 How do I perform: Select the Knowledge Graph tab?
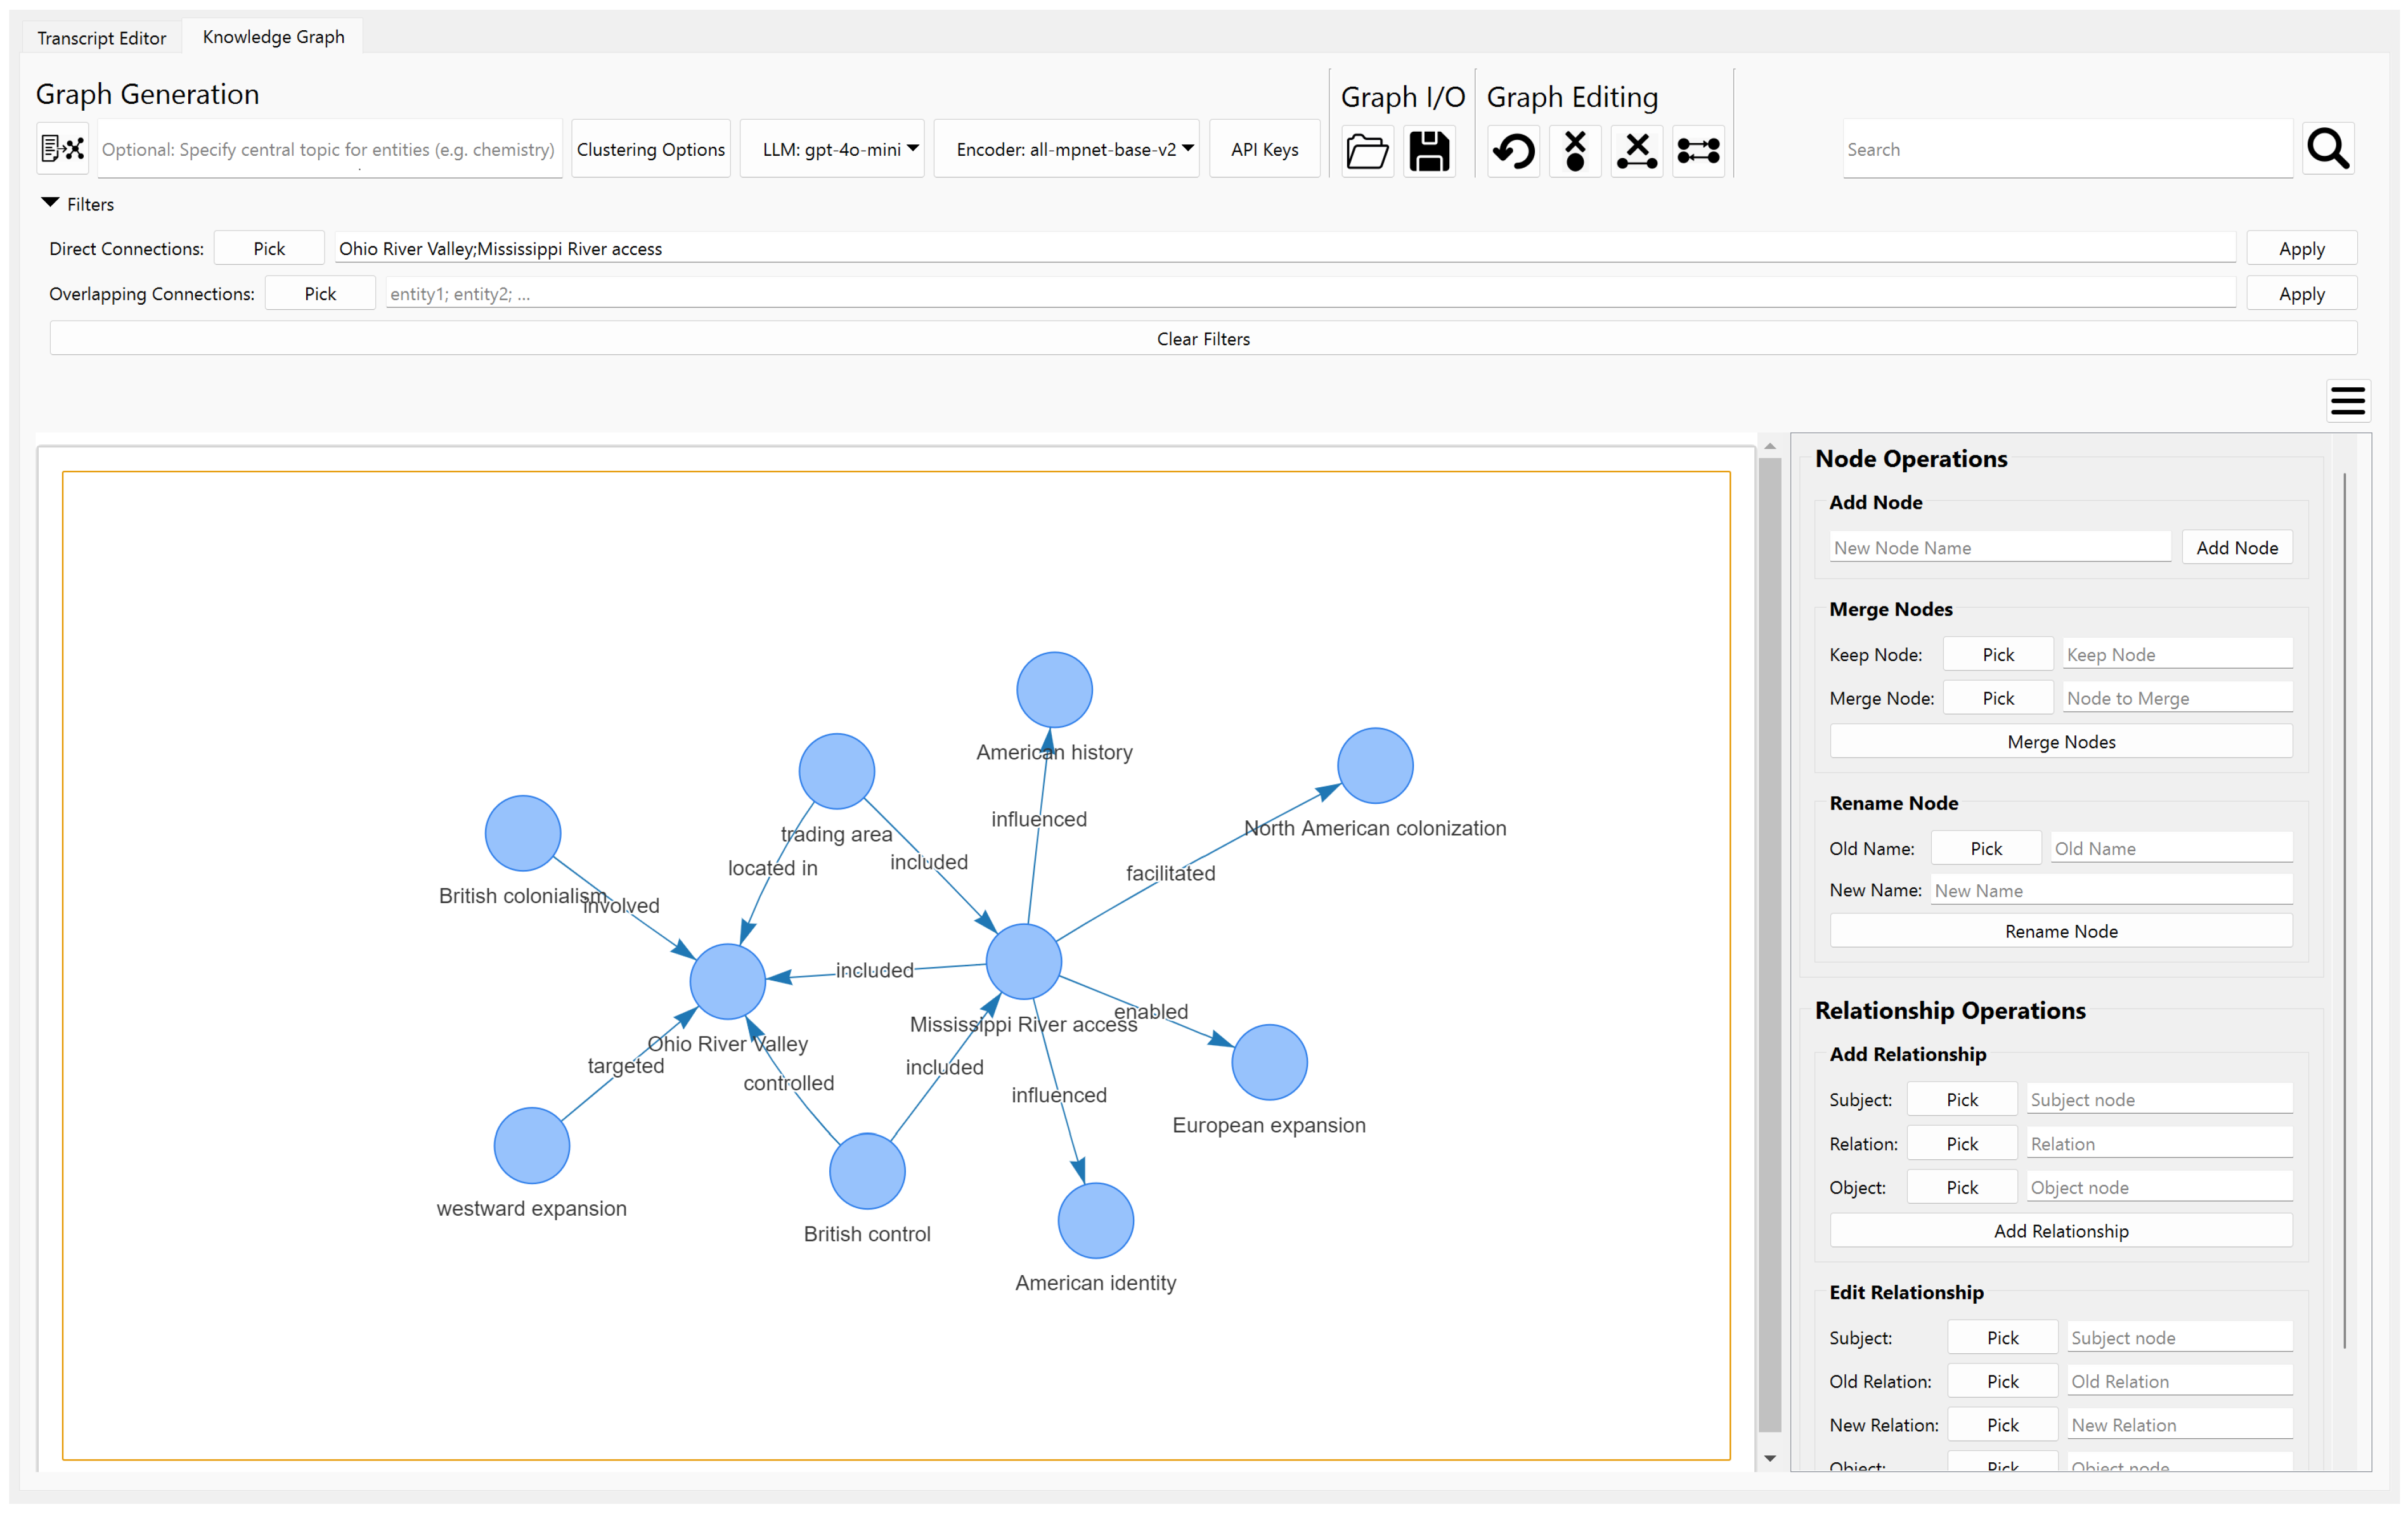tap(273, 37)
